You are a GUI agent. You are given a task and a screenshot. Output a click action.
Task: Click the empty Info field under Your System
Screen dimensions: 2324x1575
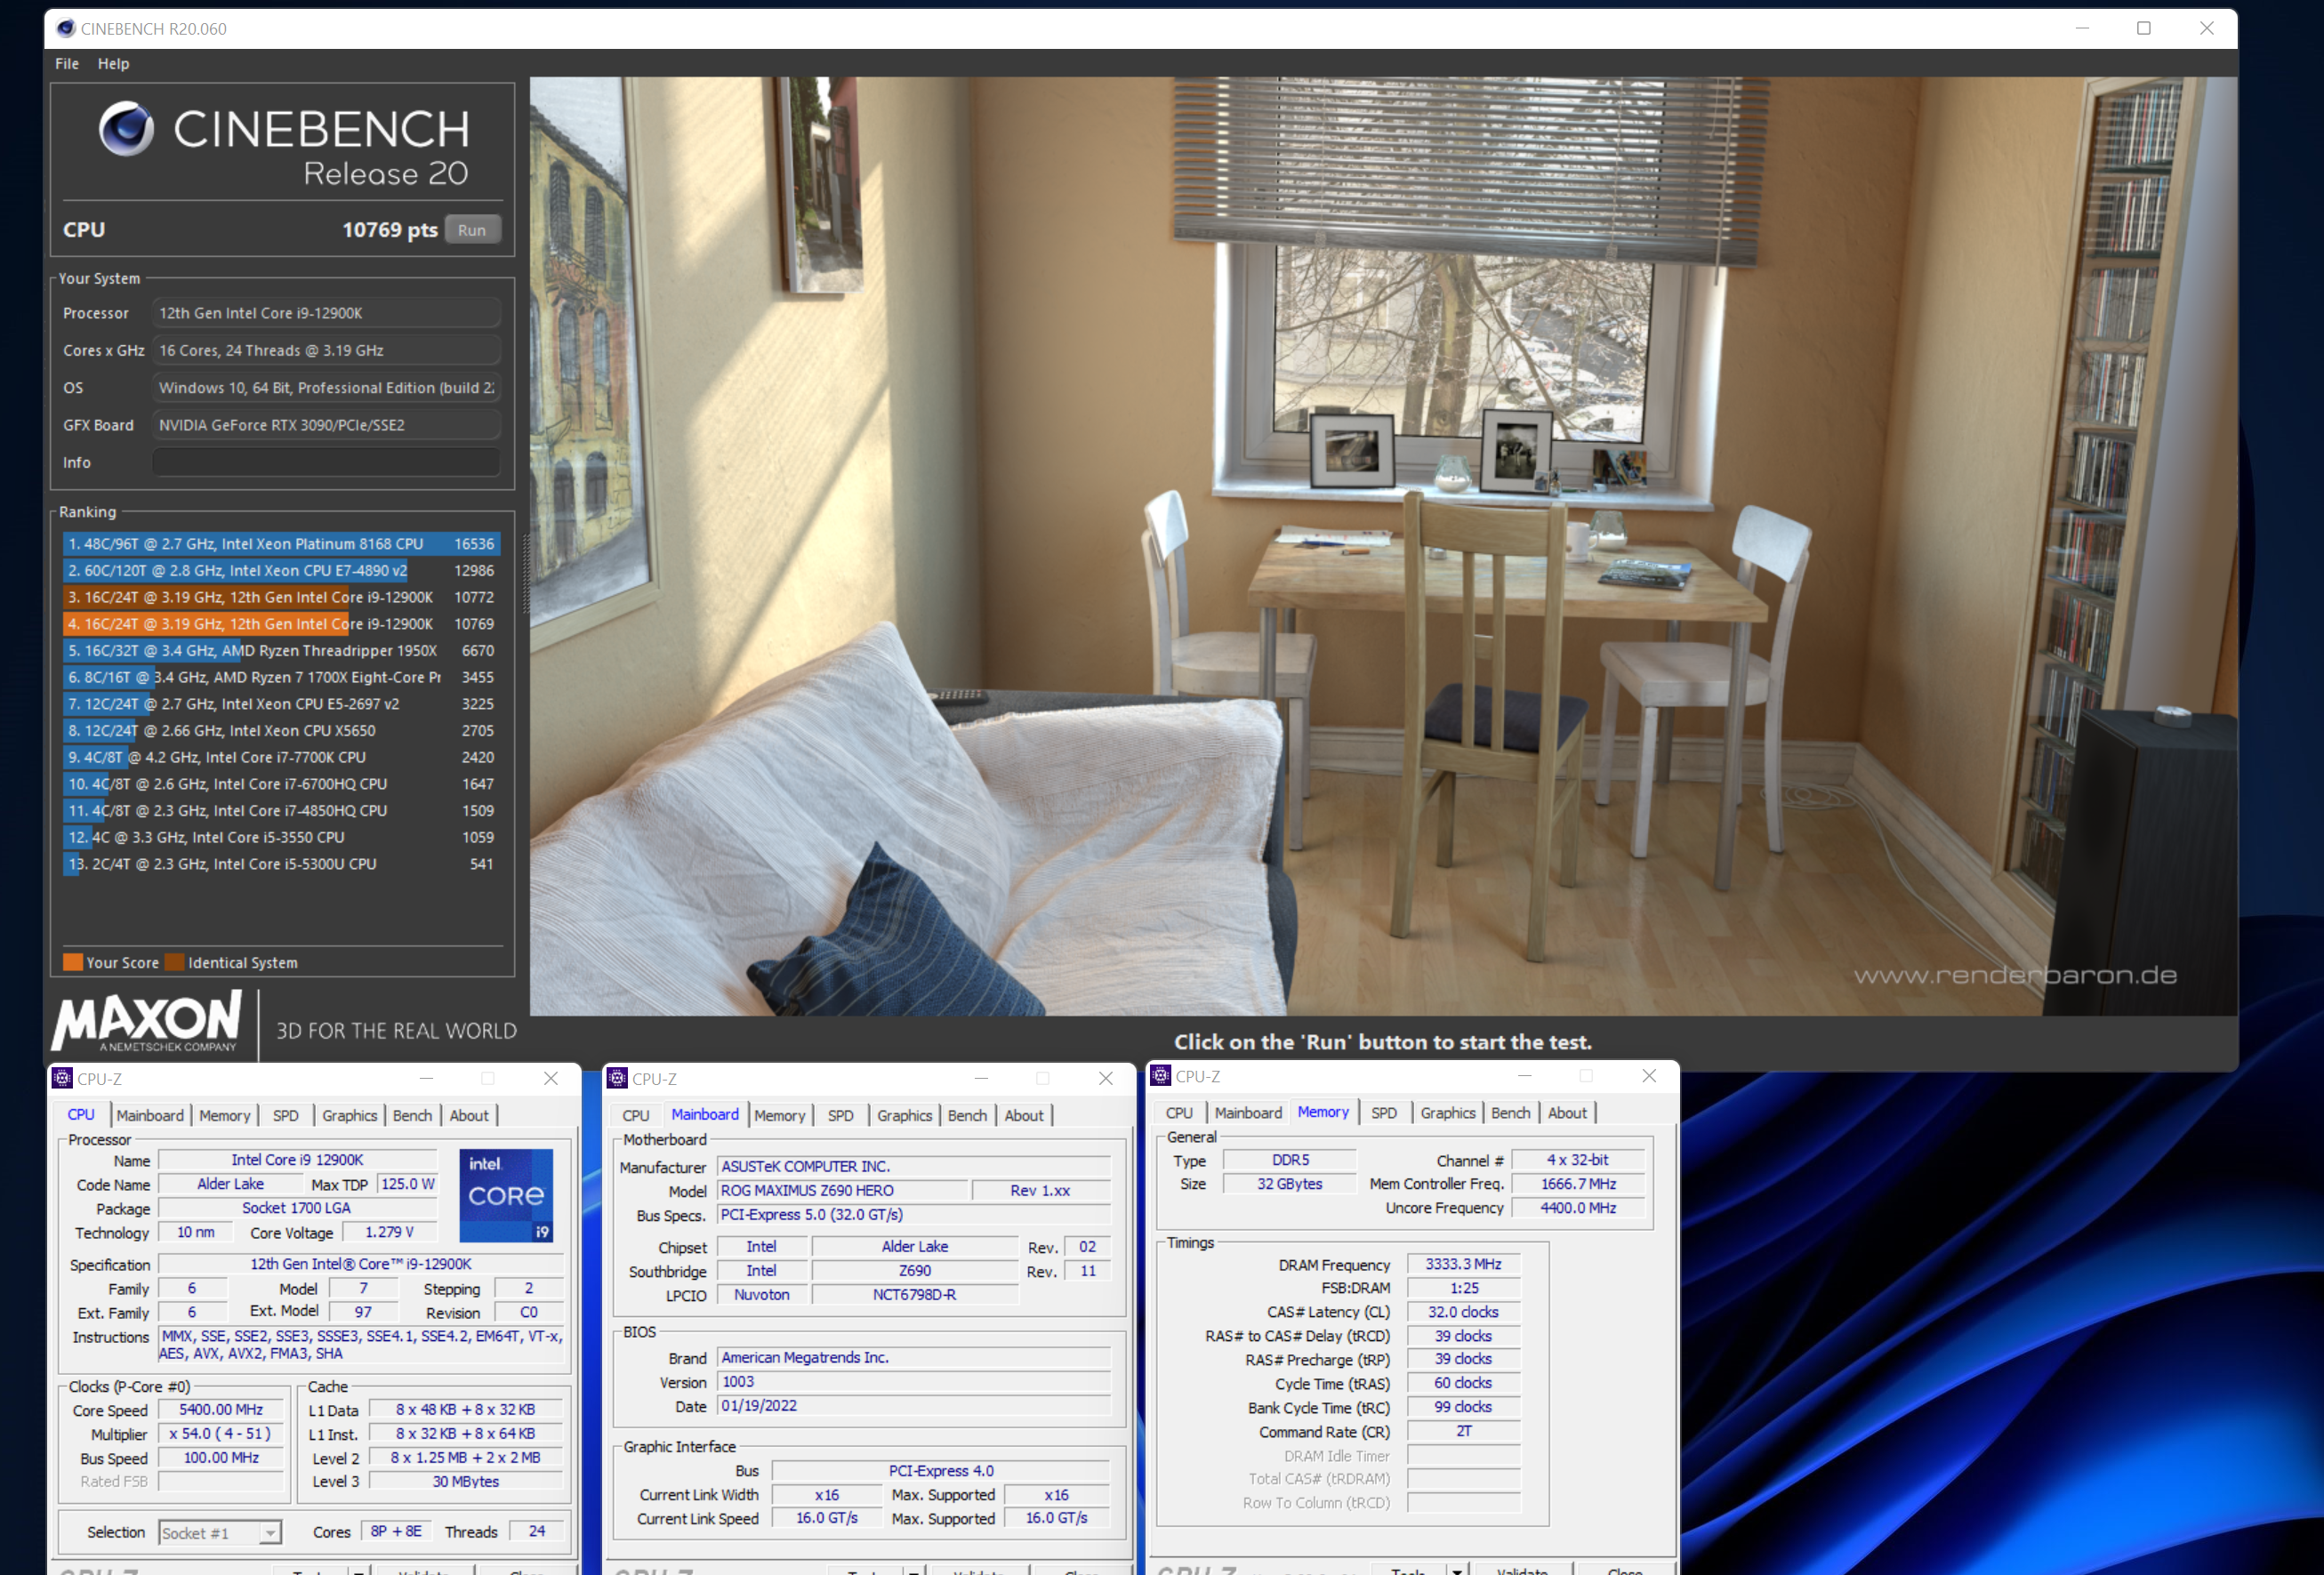coord(326,462)
